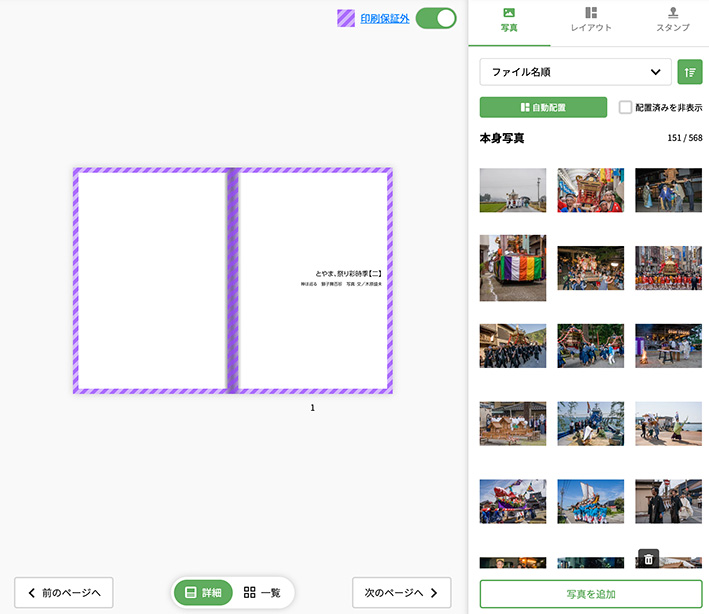
Task: Select the colorful striped float thumbnail
Action: (x=513, y=268)
